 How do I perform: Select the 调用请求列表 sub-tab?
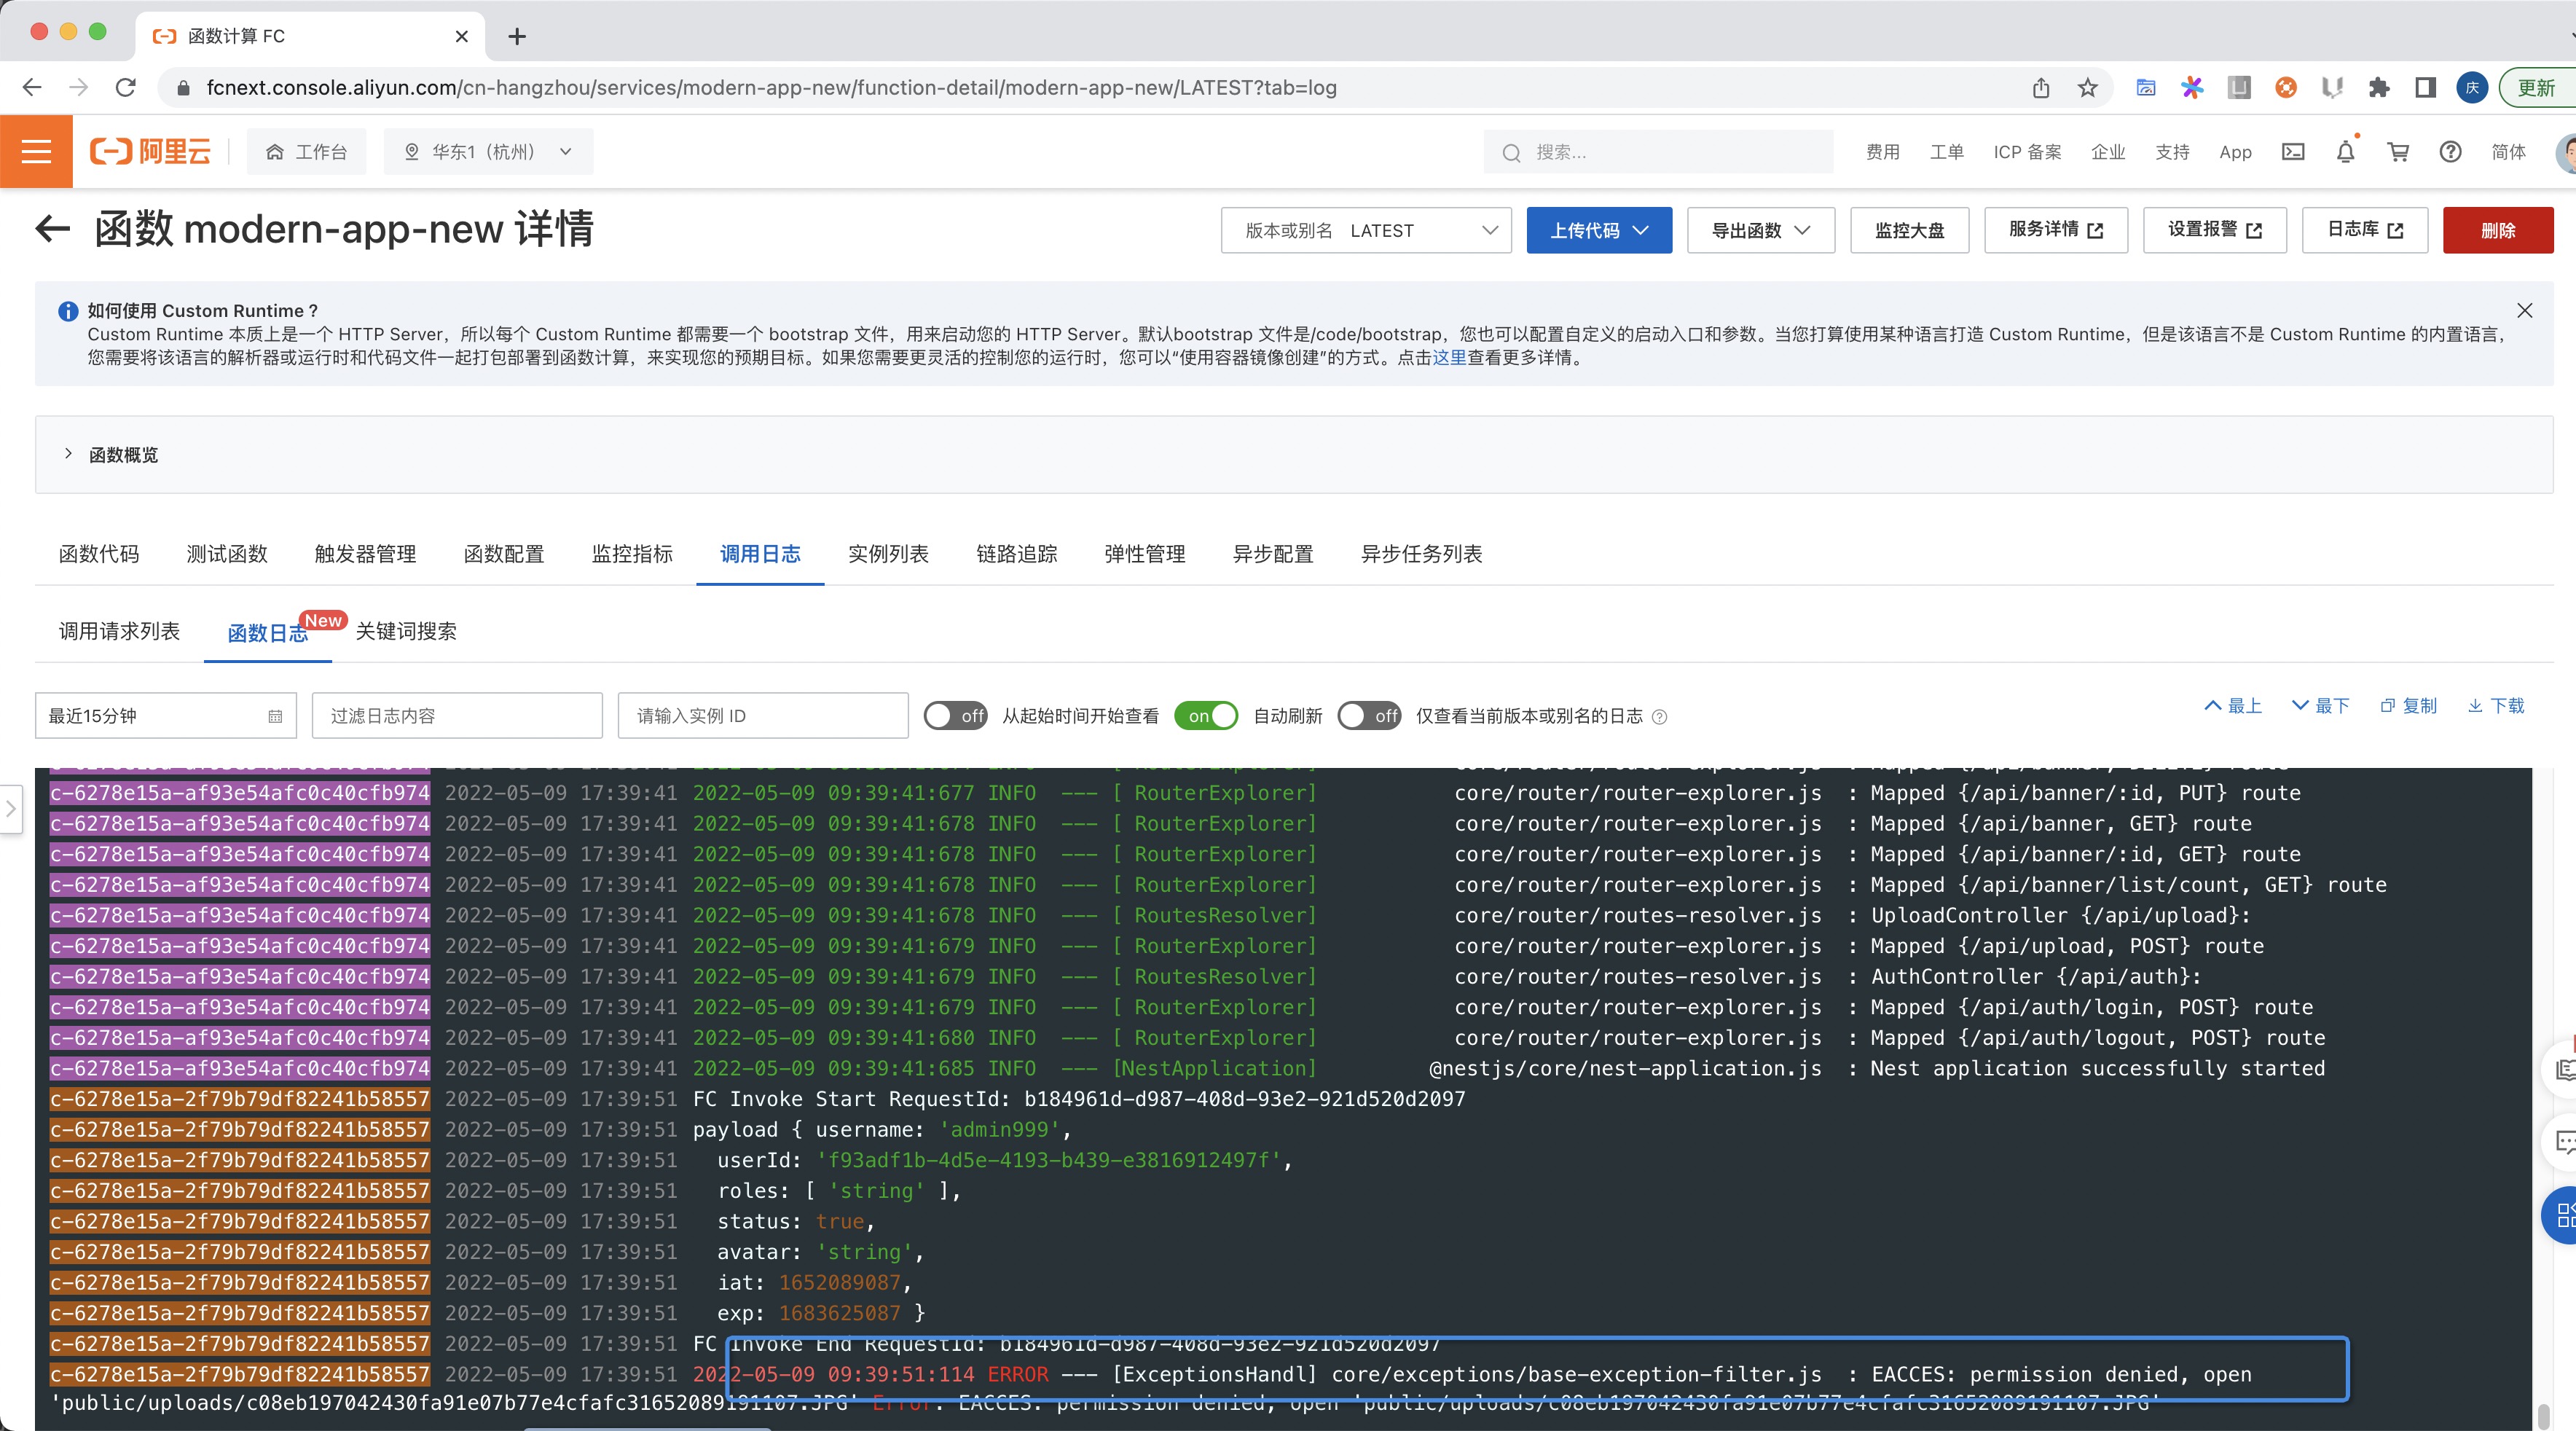119,631
